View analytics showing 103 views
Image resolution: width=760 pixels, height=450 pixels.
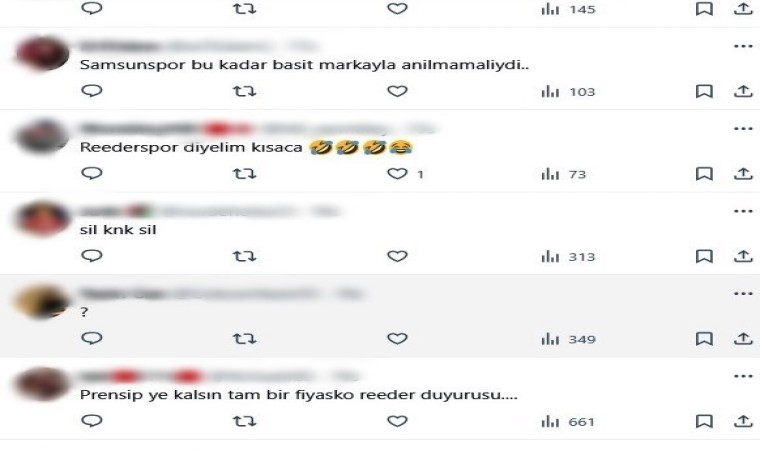click(568, 92)
